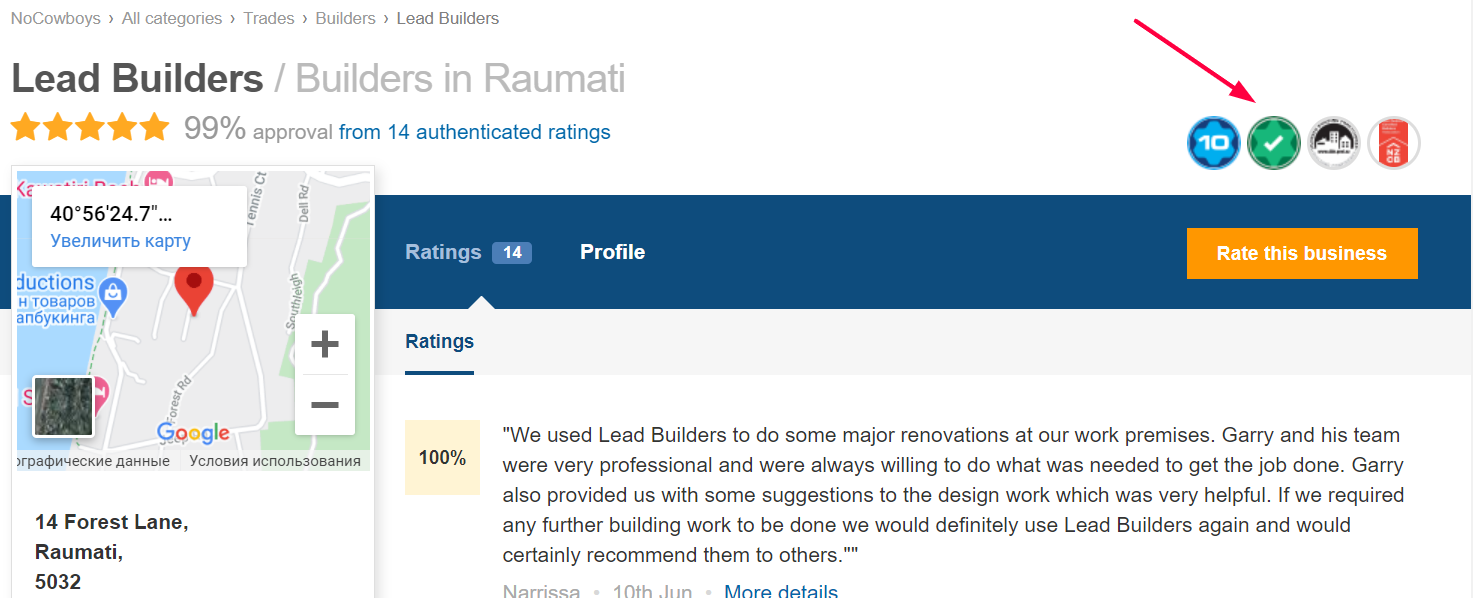
Task: Switch map to satellite view thumbnail
Action: click(x=64, y=406)
